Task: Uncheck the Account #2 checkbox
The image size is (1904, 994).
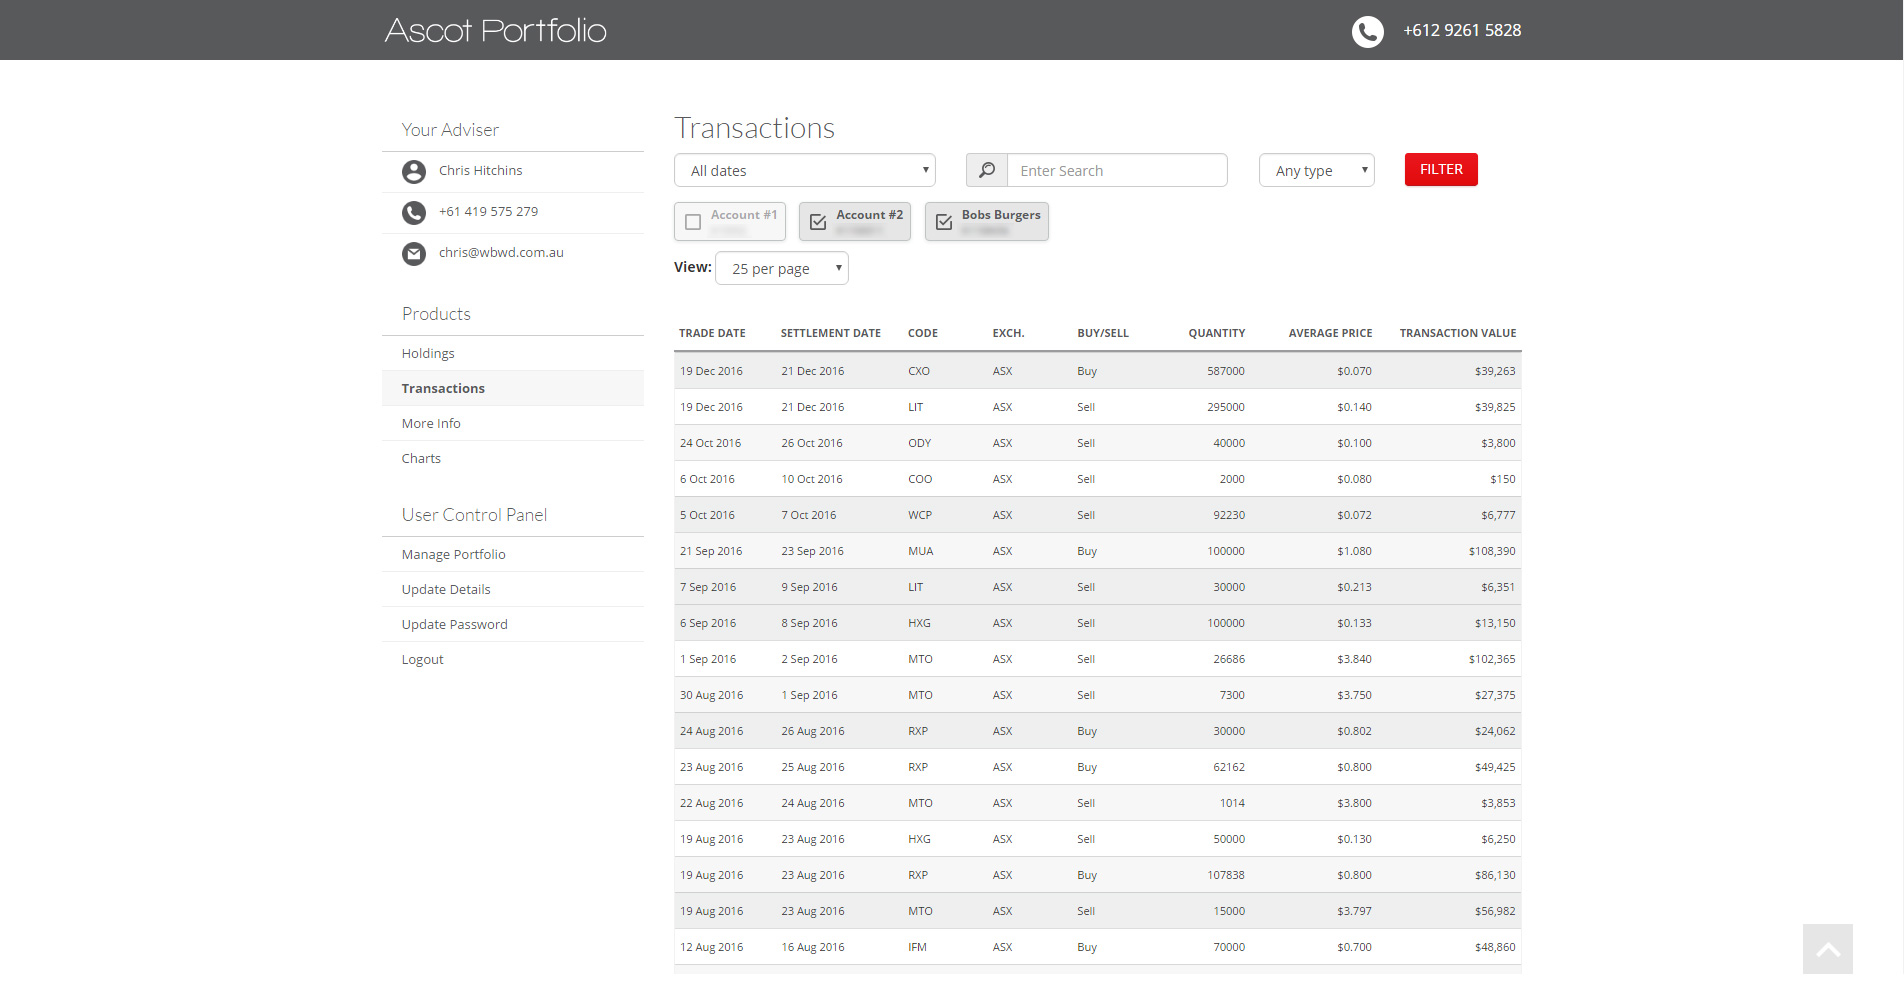Action: click(x=818, y=222)
